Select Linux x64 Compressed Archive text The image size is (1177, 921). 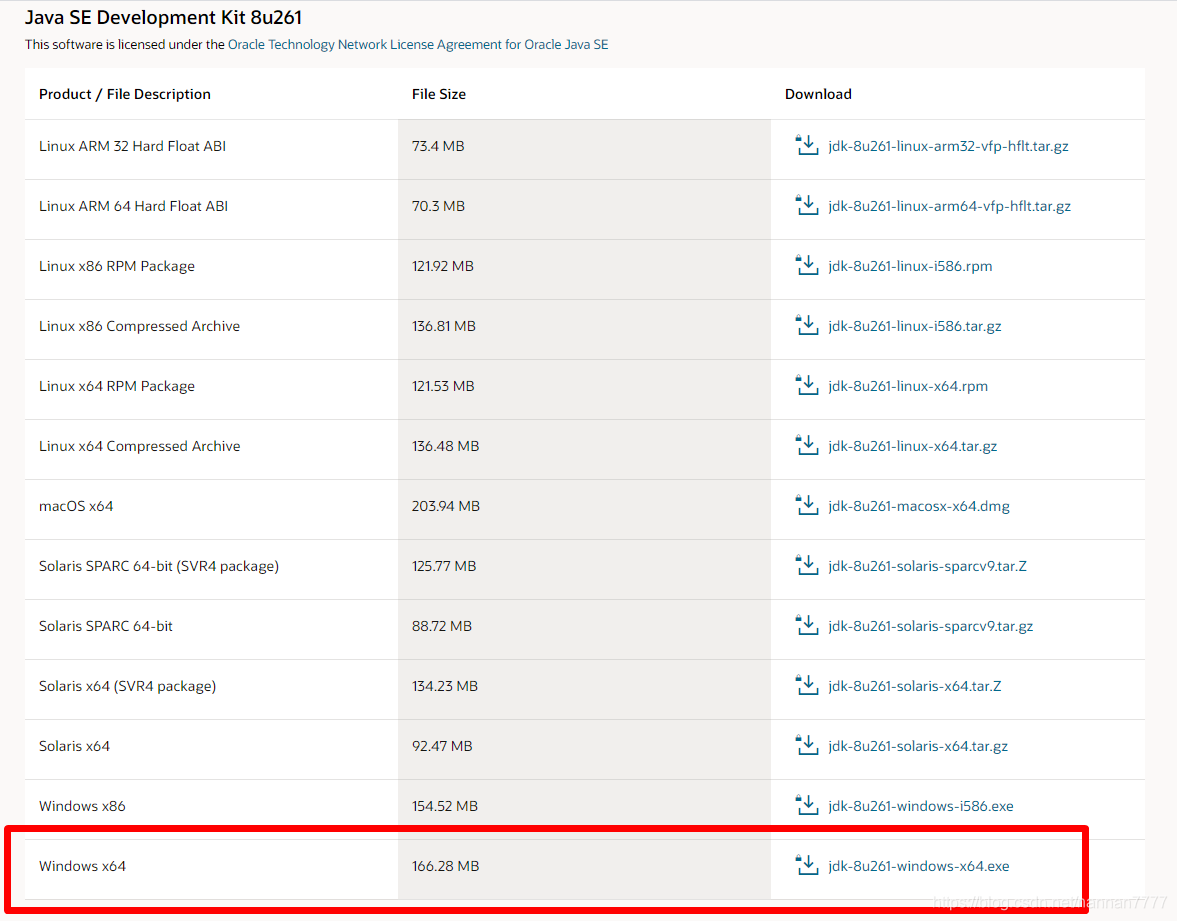pos(140,446)
